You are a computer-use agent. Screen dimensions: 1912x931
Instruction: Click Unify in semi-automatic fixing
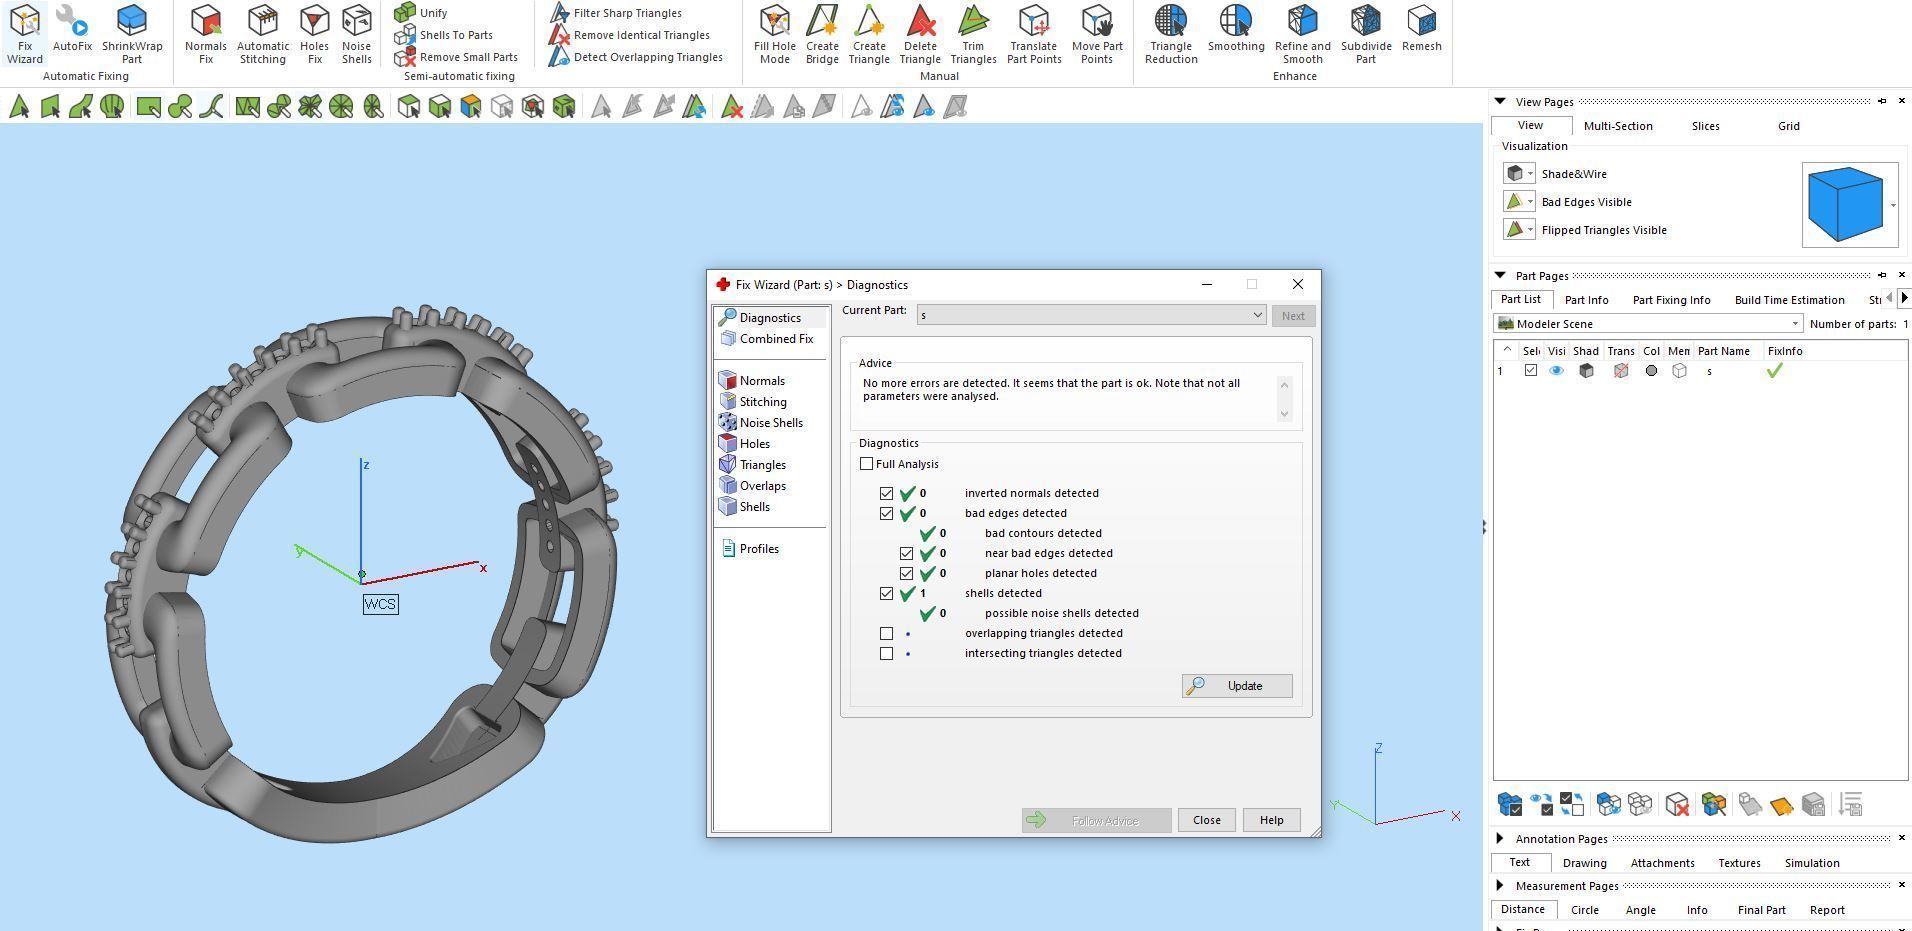click(x=421, y=13)
